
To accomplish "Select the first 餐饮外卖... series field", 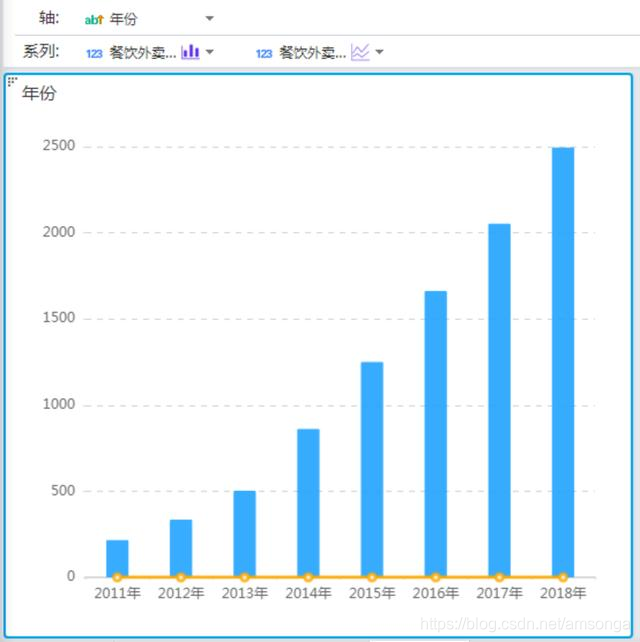I will (142, 52).
